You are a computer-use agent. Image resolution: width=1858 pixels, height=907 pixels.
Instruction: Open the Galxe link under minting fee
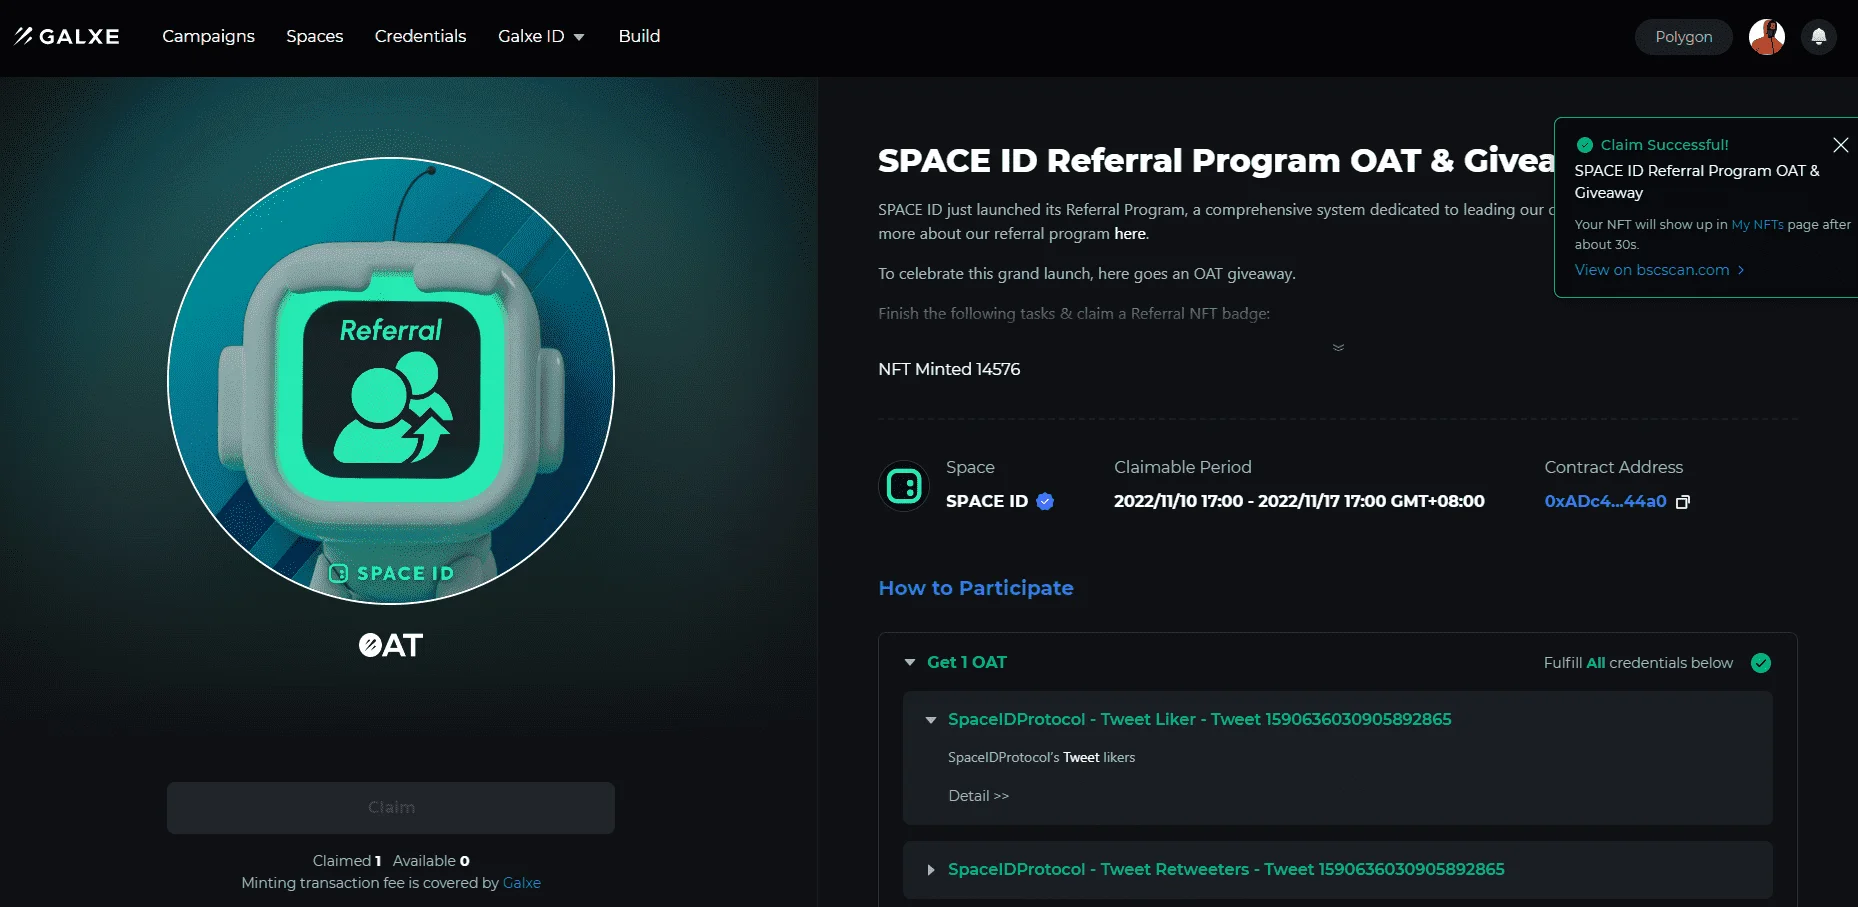point(522,883)
